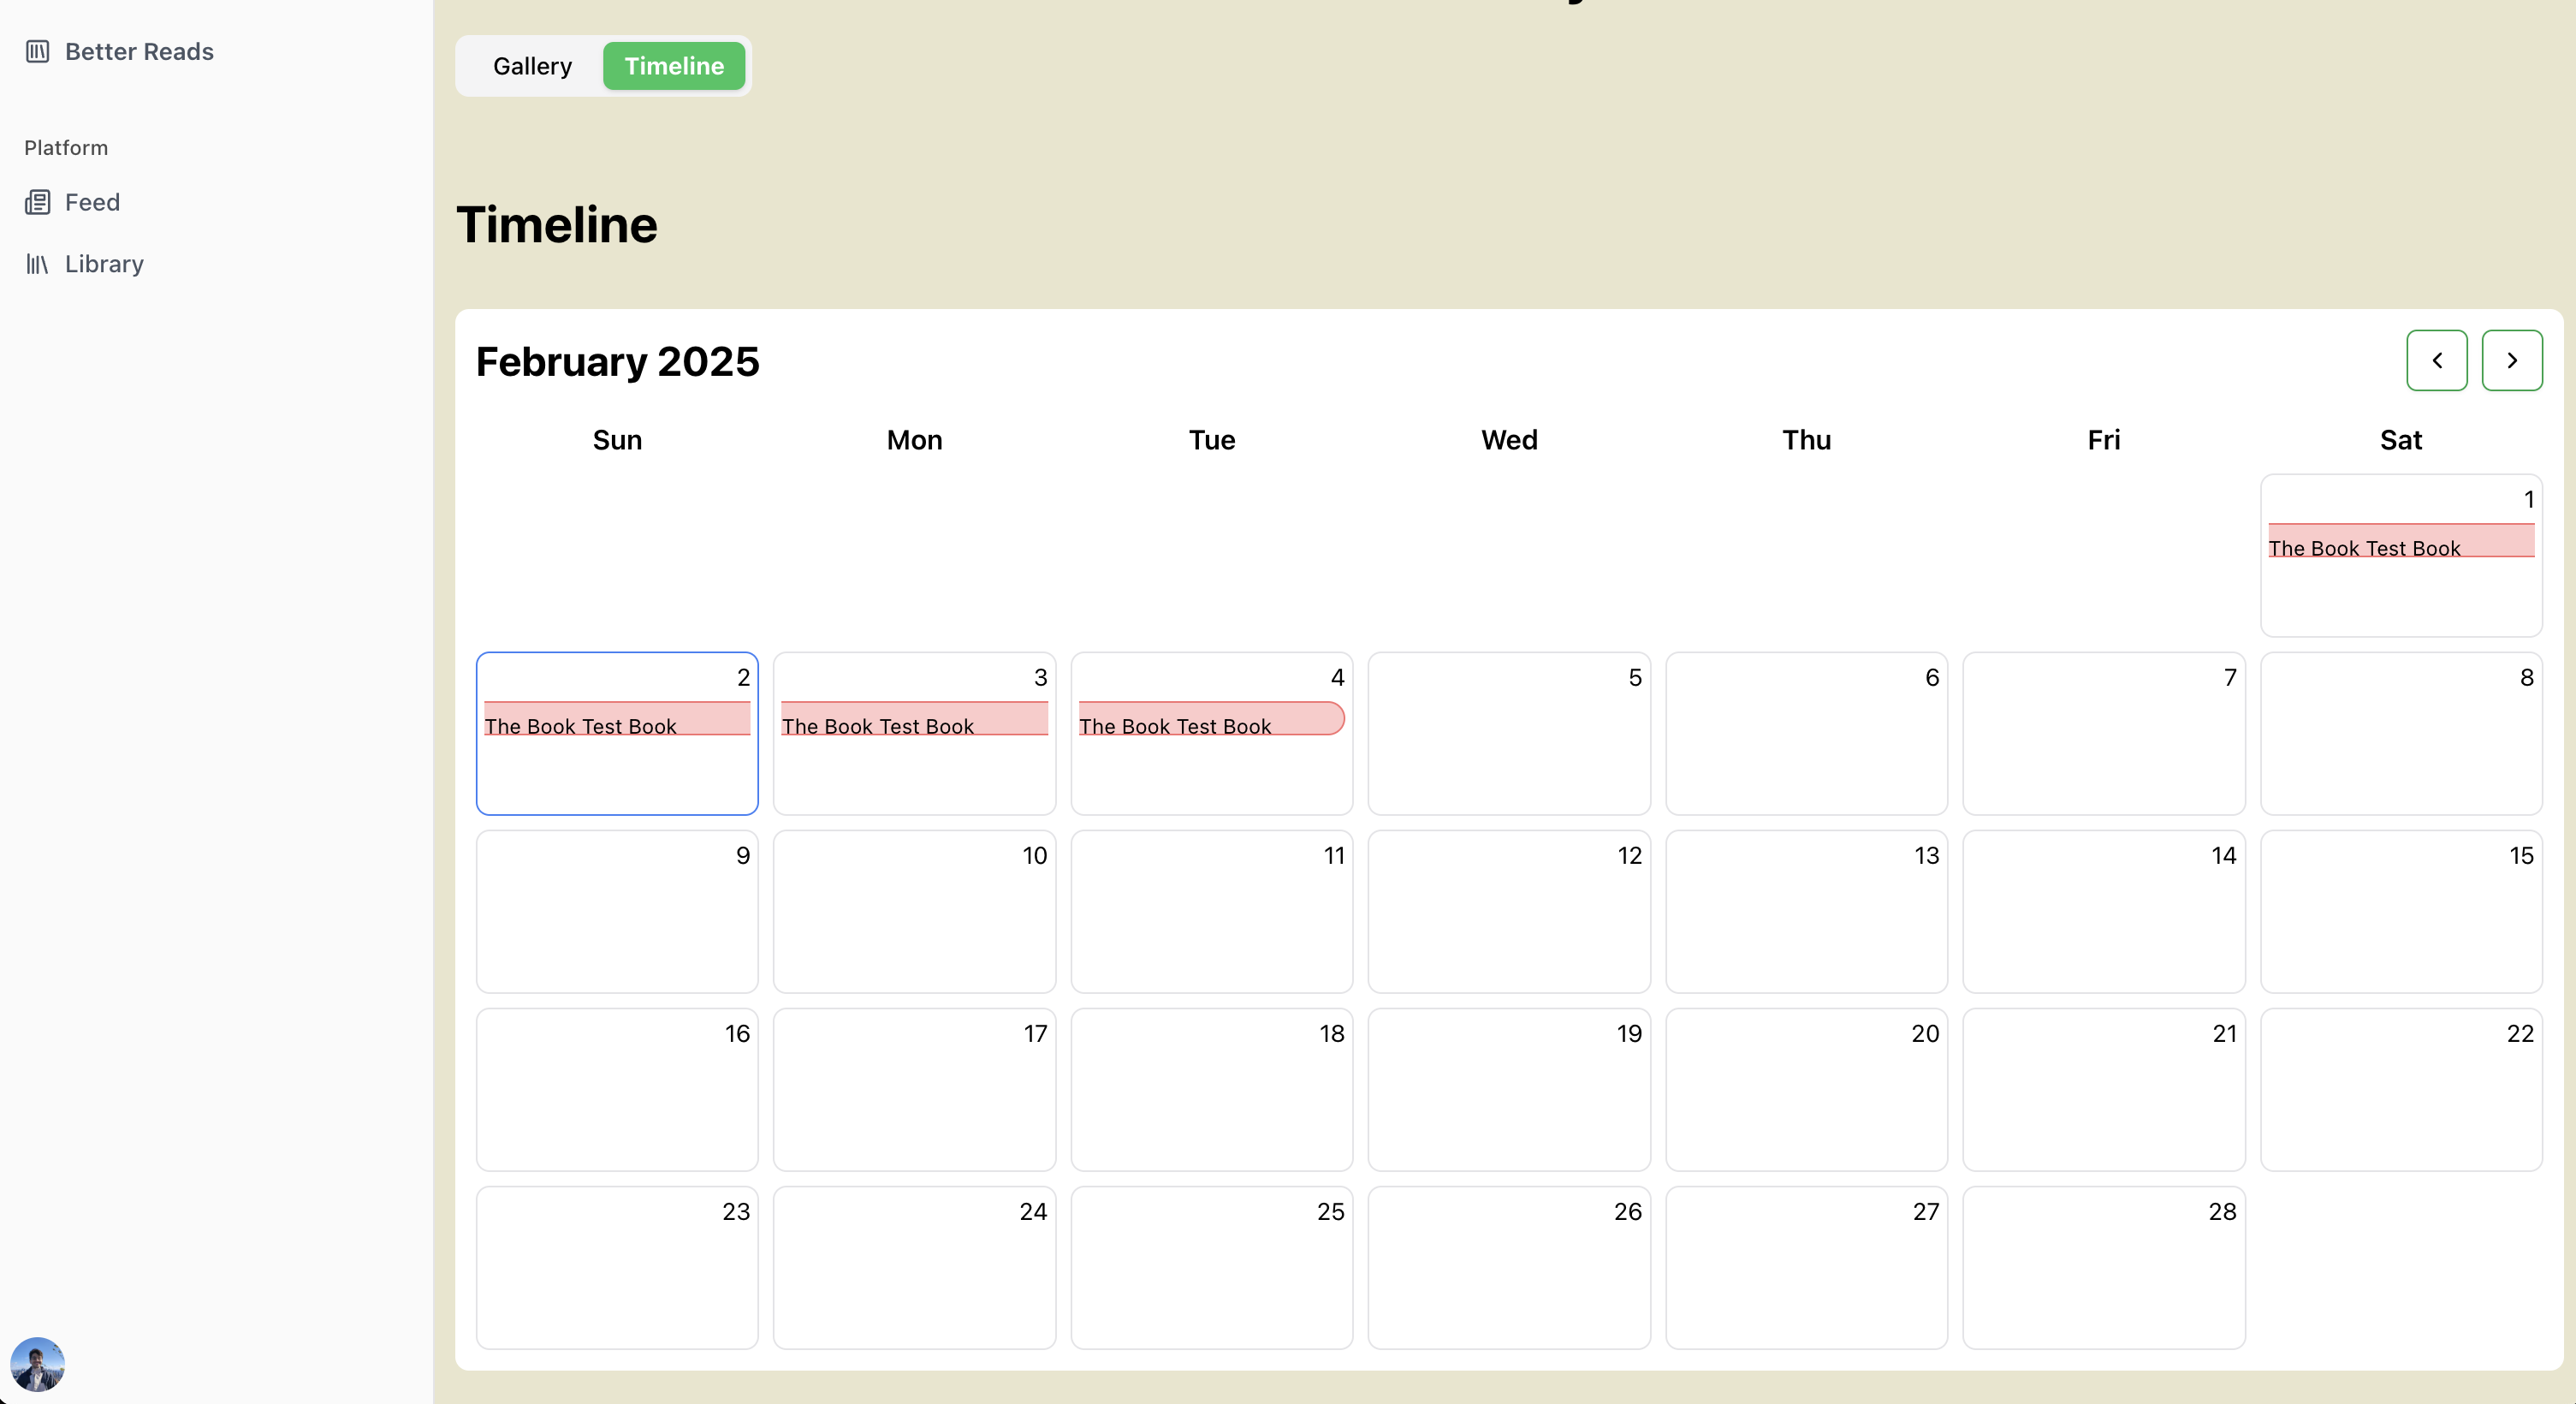2576x1404 pixels.
Task: Switch to the Gallery view
Action: [x=532, y=66]
